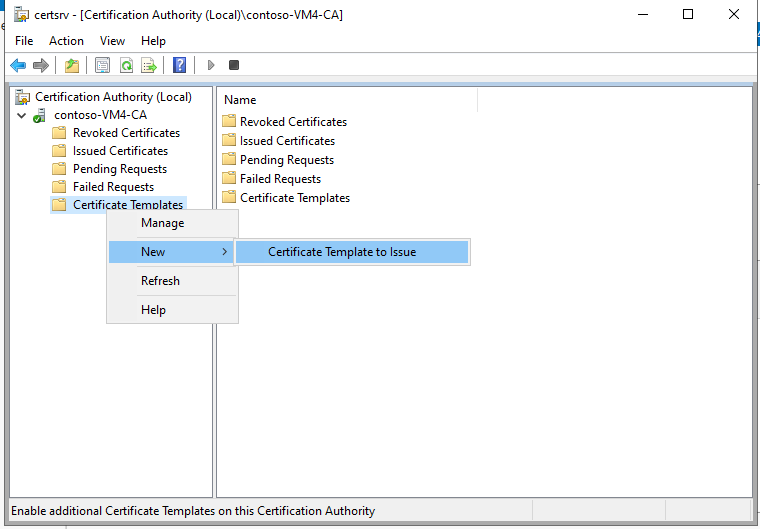Click the Stop Service square icon
The height and width of the screenshot is (529, 760).
[x=234, y=65]
